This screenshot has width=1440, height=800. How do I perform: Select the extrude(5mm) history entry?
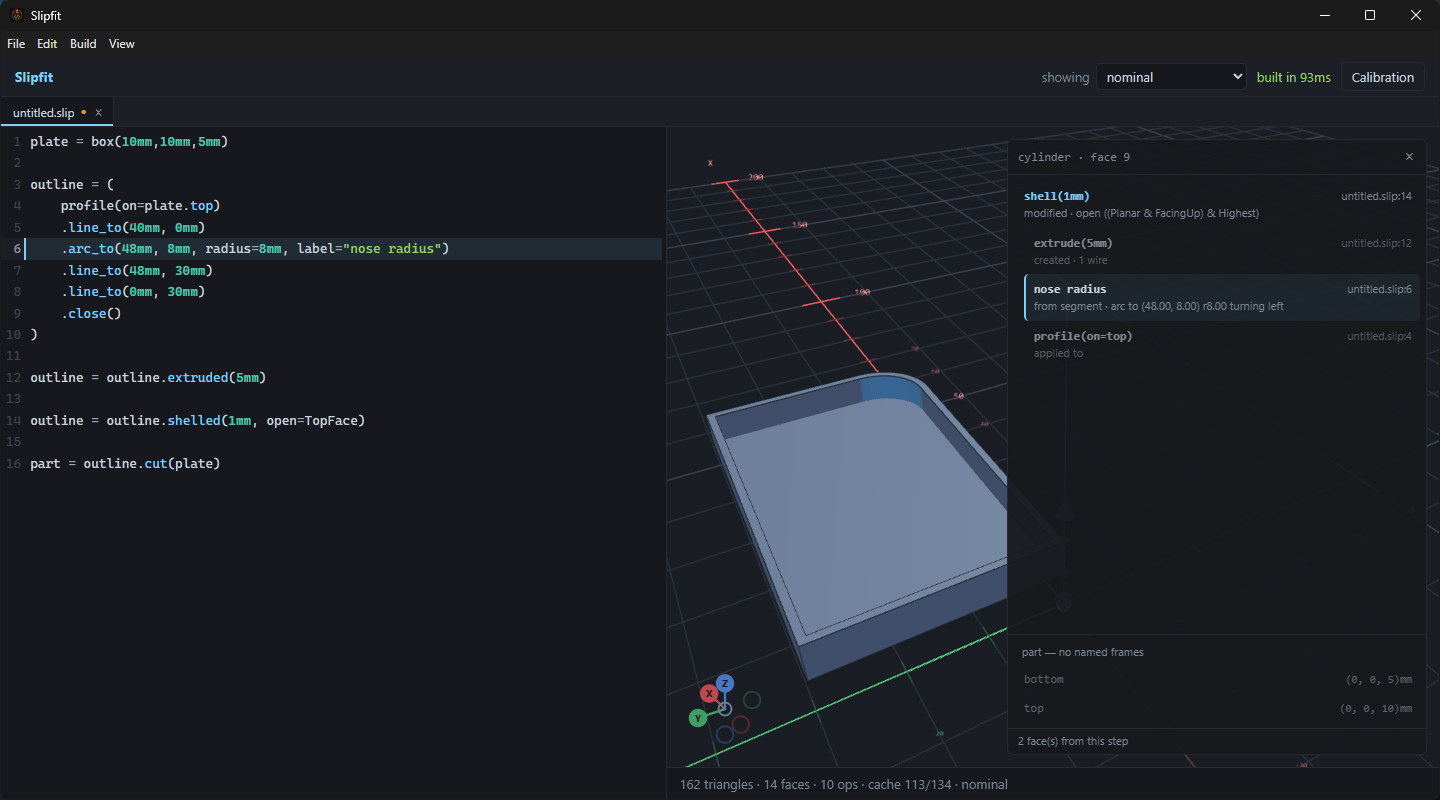click(x=1222, y=251)
